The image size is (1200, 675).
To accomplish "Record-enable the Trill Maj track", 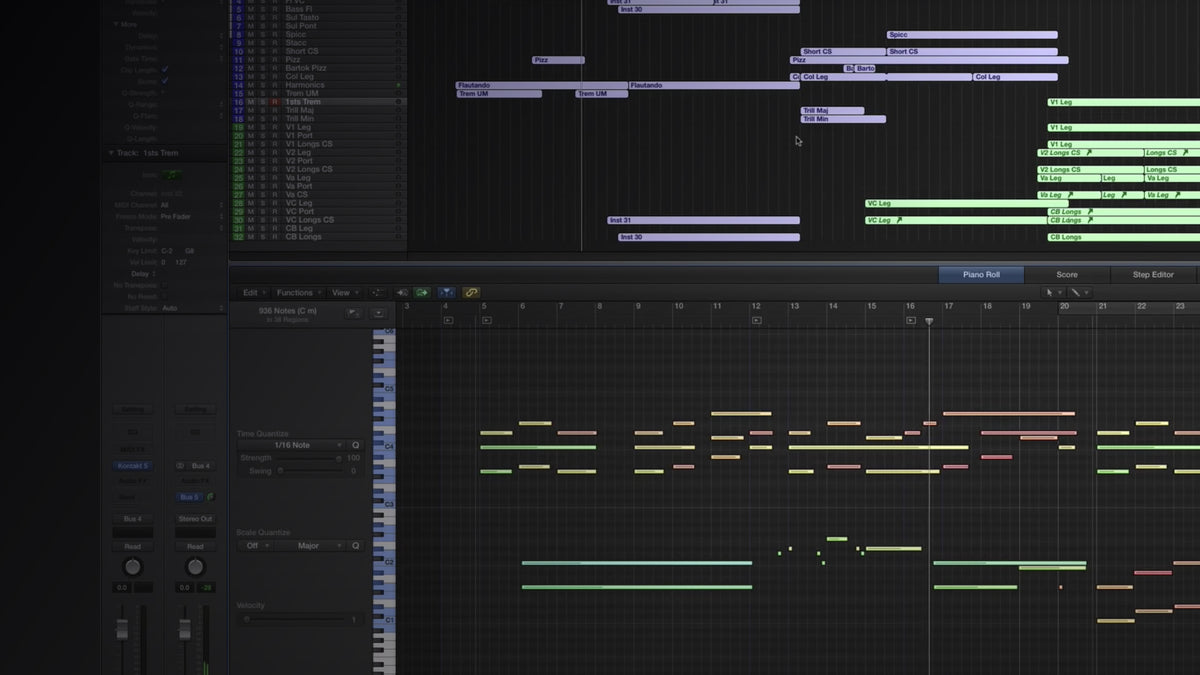I will pos(275,110).
